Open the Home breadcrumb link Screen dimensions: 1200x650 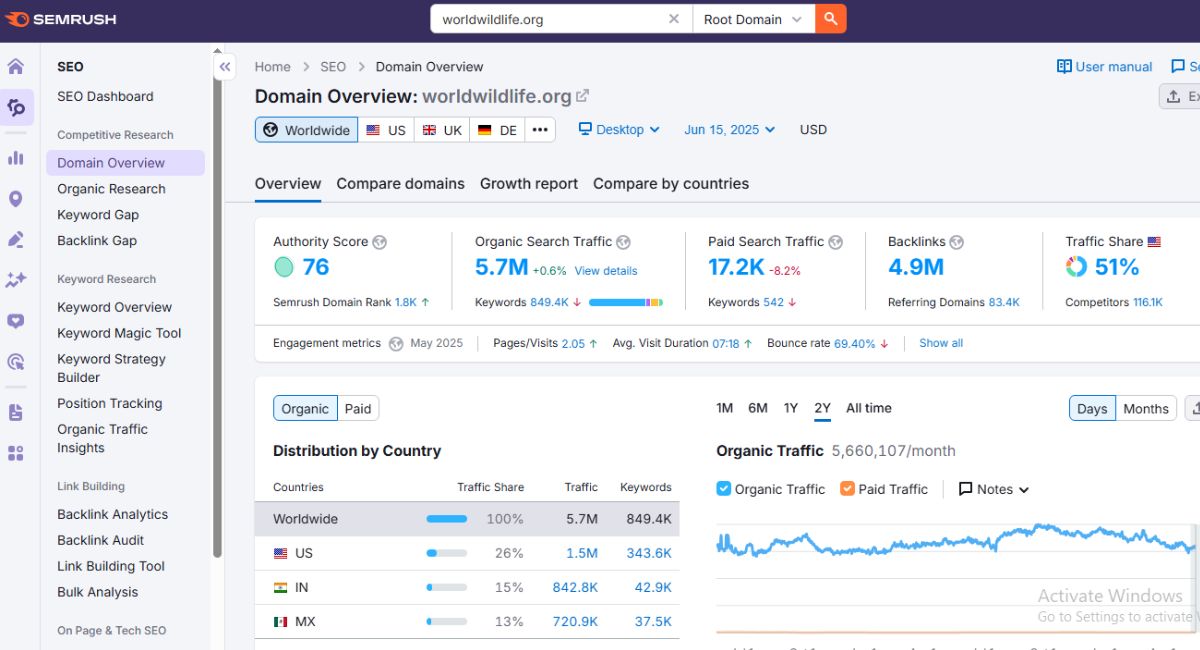point(273,67)
